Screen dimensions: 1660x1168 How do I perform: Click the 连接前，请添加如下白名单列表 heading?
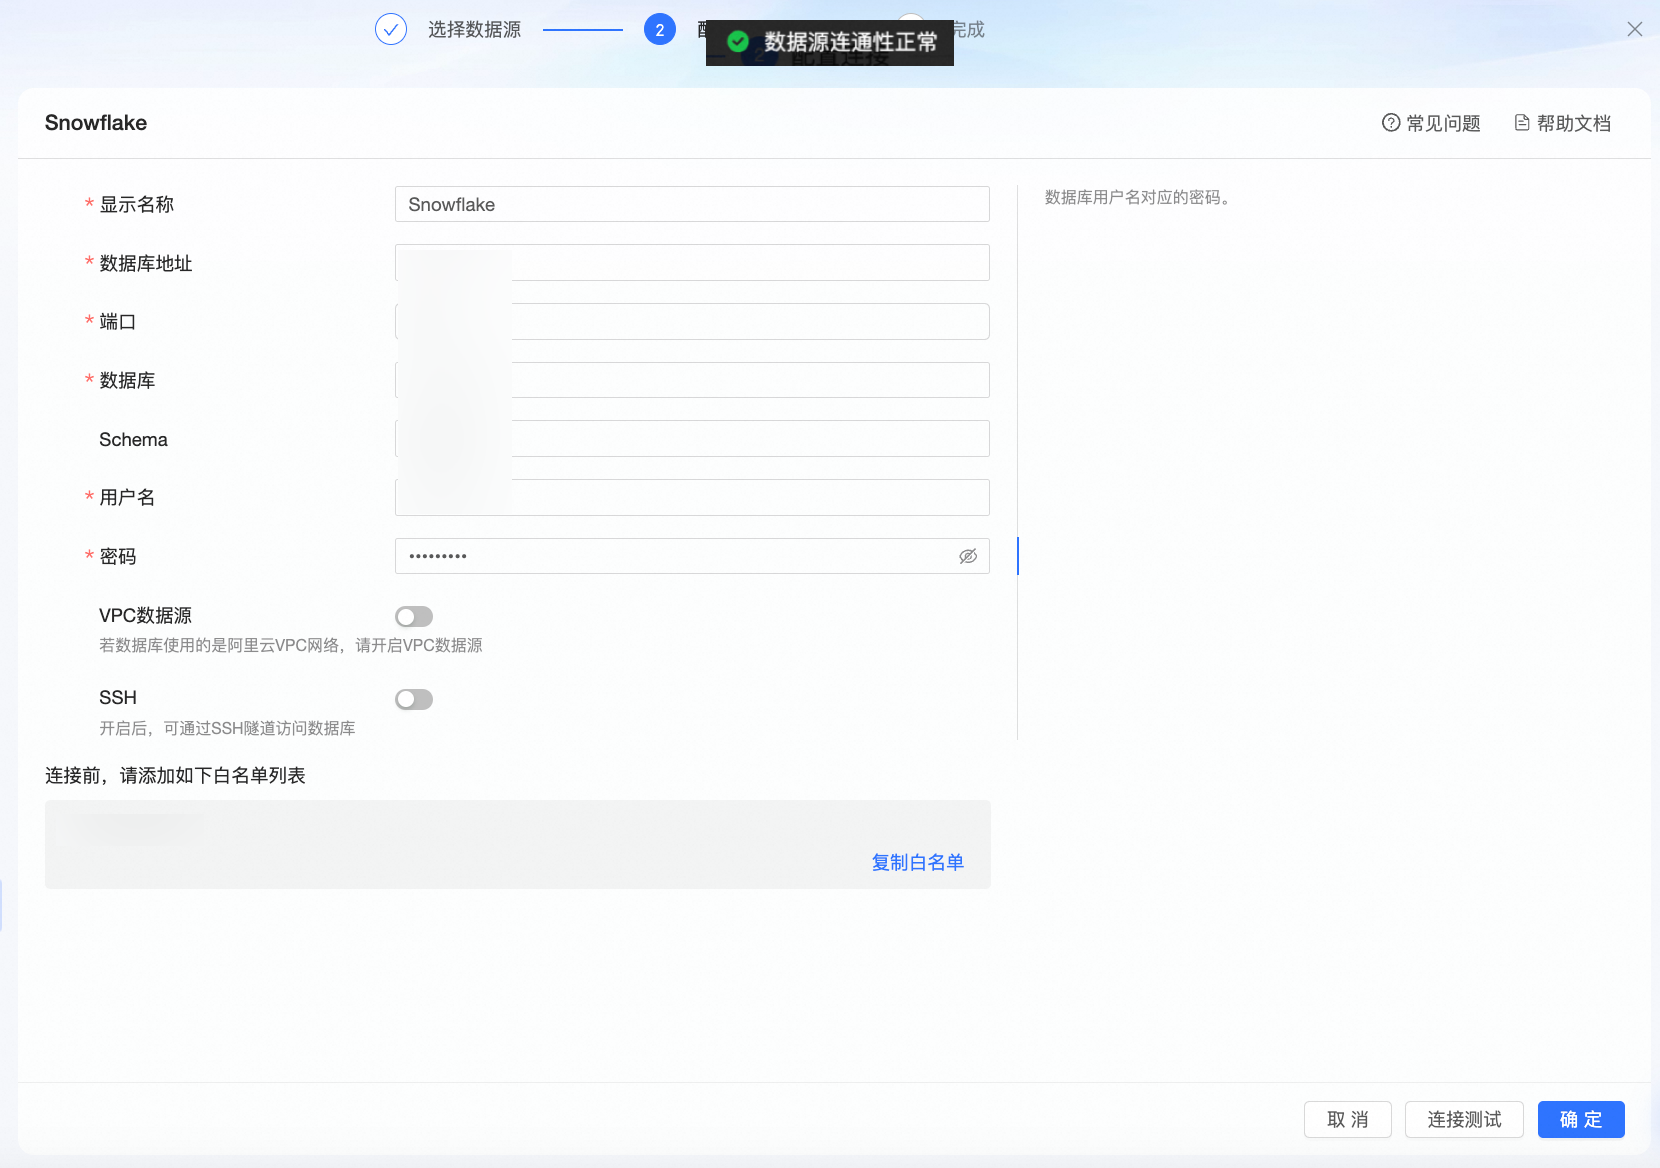tap(175, 776)
